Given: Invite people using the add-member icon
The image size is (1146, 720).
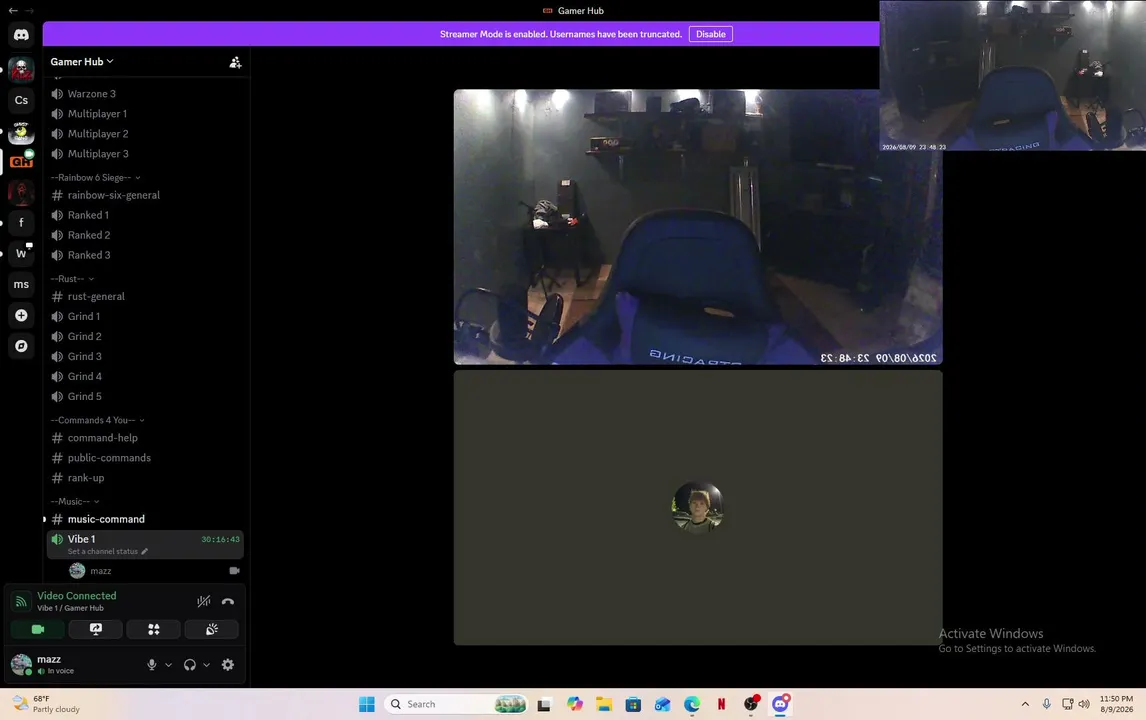Looking at the screenshot, I should tap(235, 63).
